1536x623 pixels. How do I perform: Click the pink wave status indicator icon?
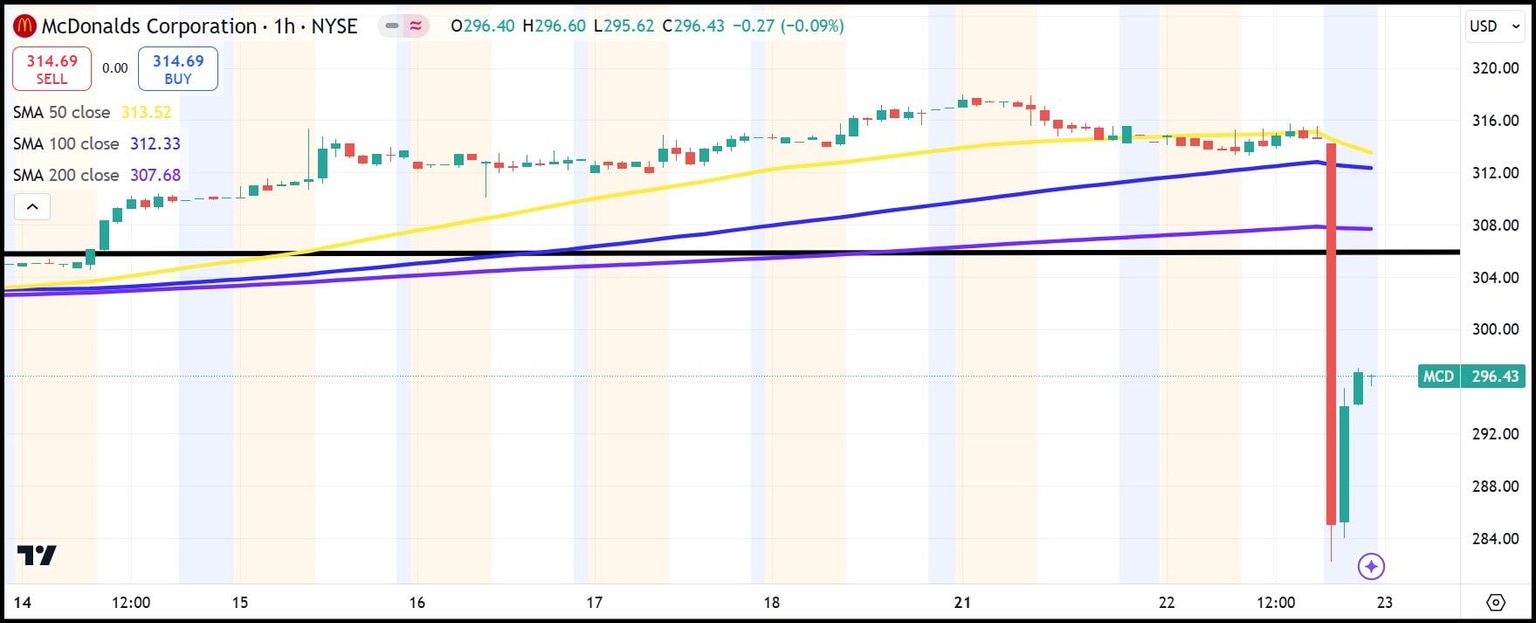coord(414,26)
